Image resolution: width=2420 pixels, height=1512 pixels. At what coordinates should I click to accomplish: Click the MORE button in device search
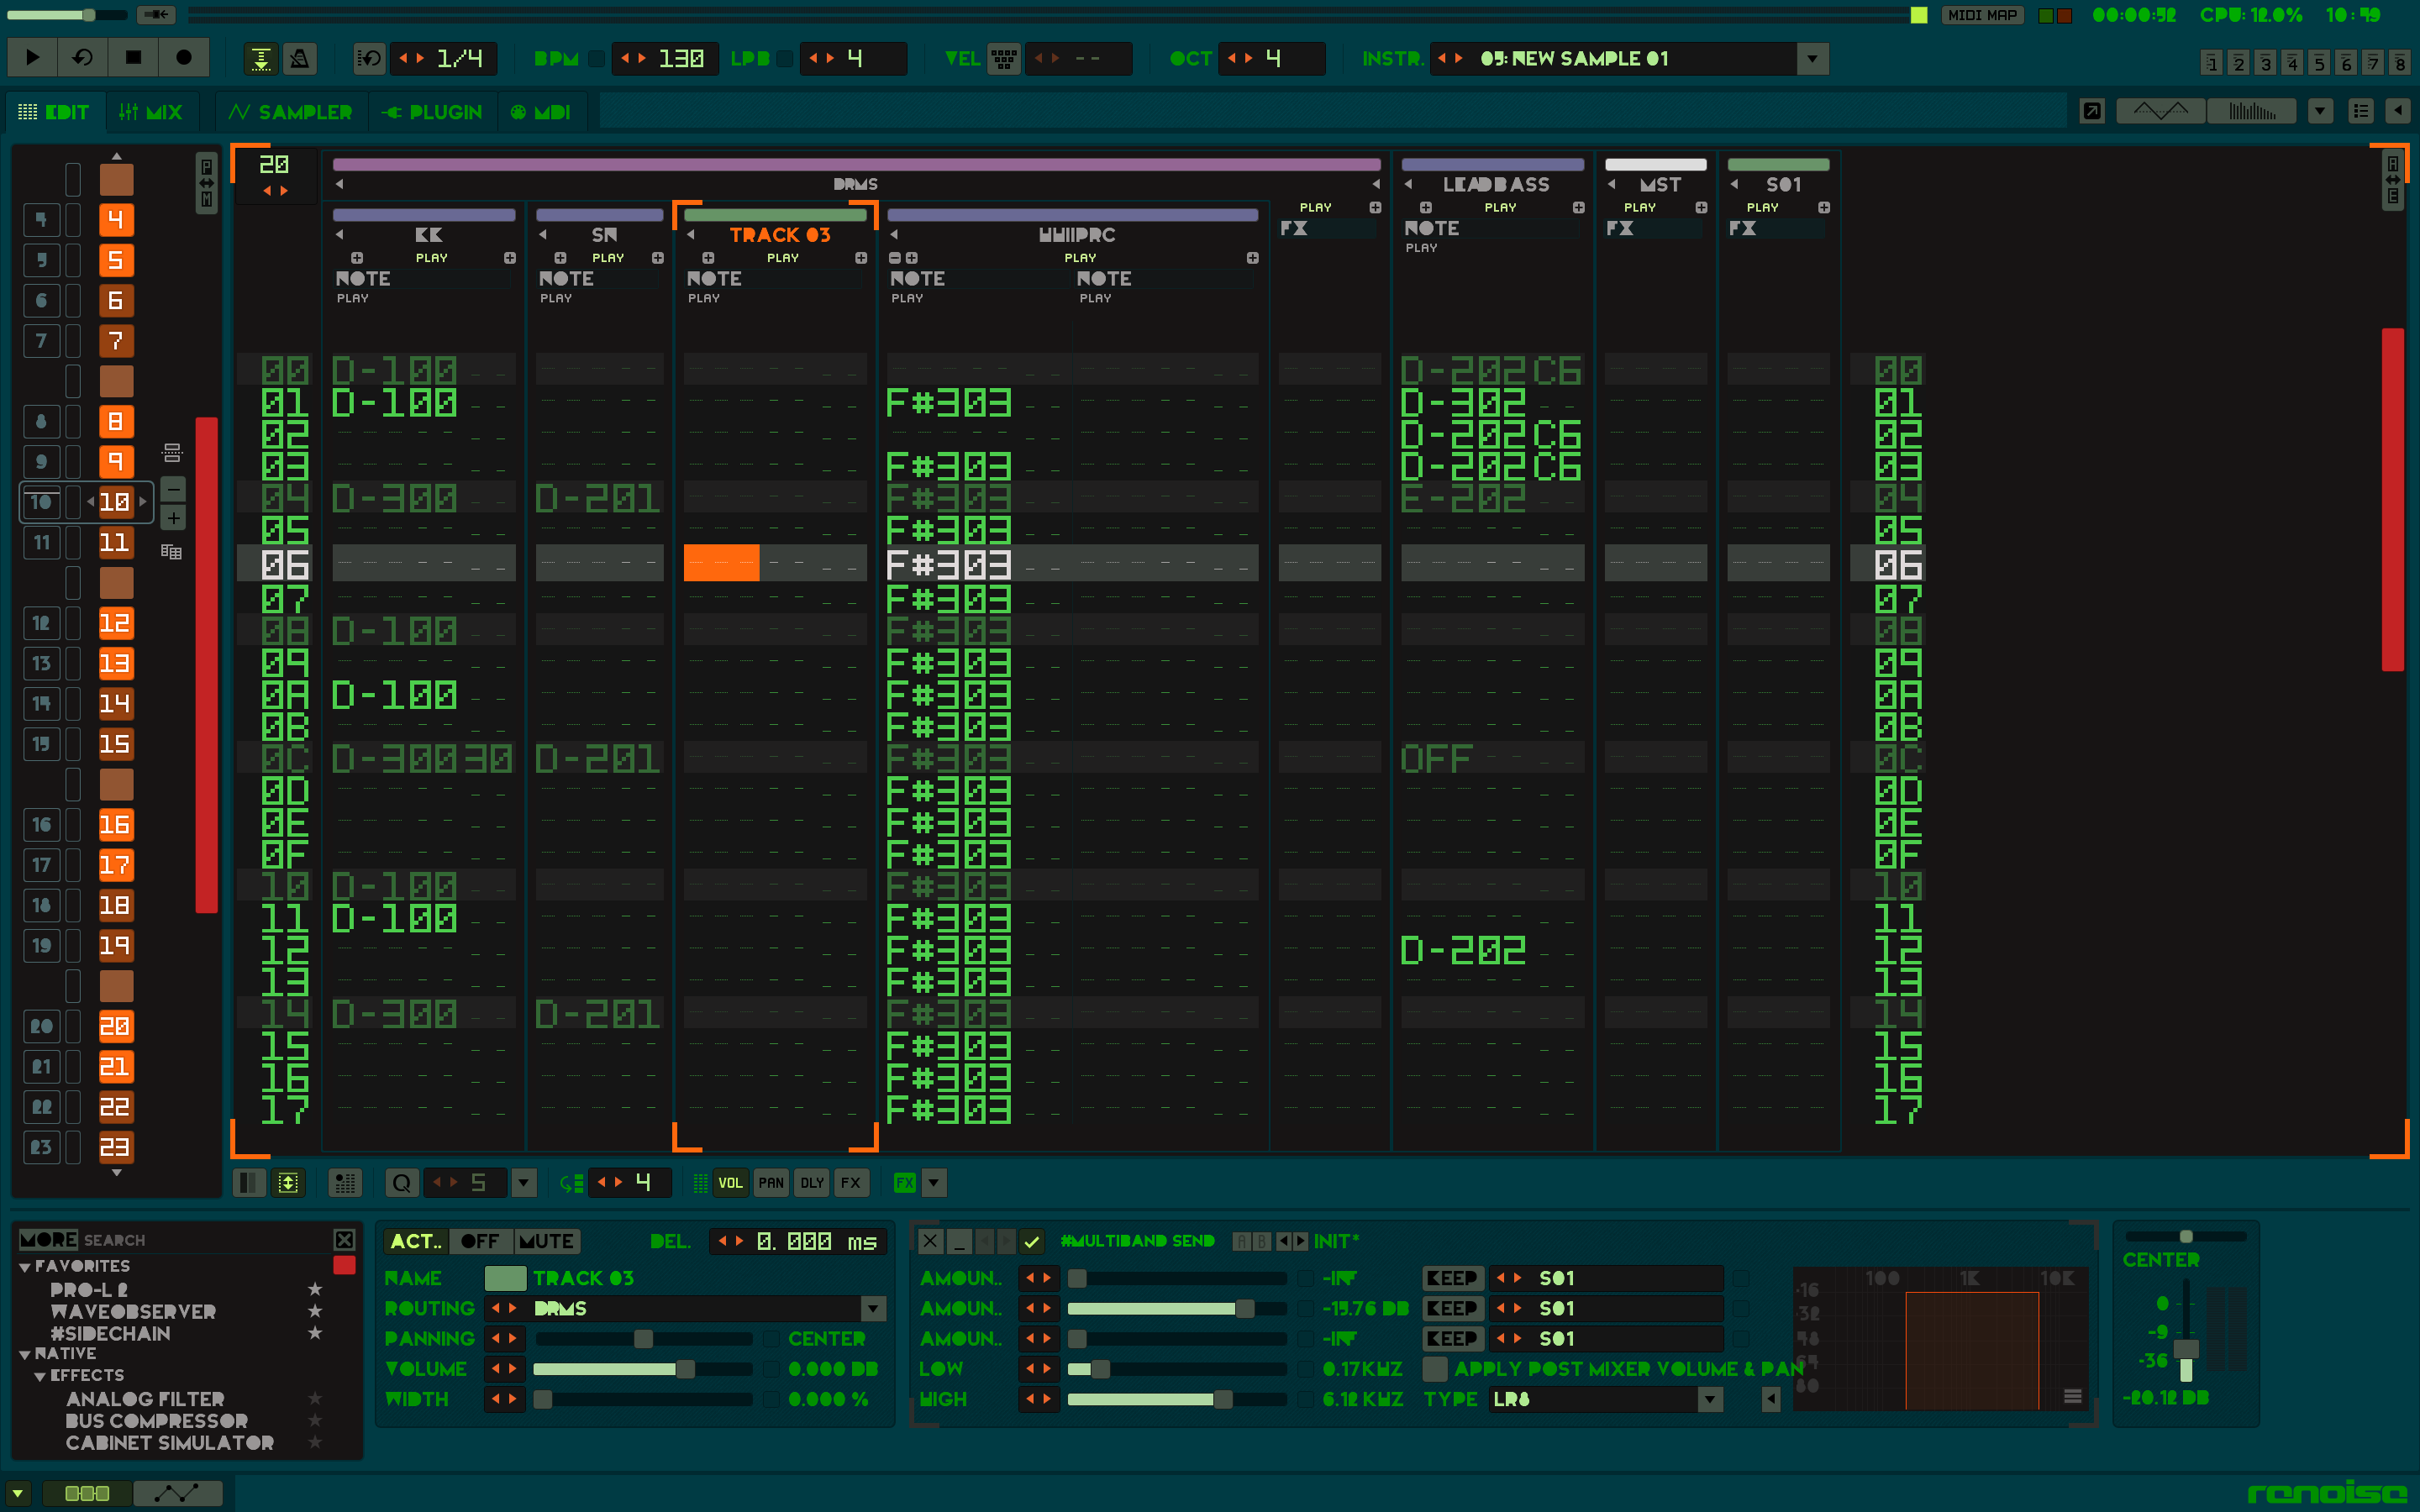click(48, 1240)
